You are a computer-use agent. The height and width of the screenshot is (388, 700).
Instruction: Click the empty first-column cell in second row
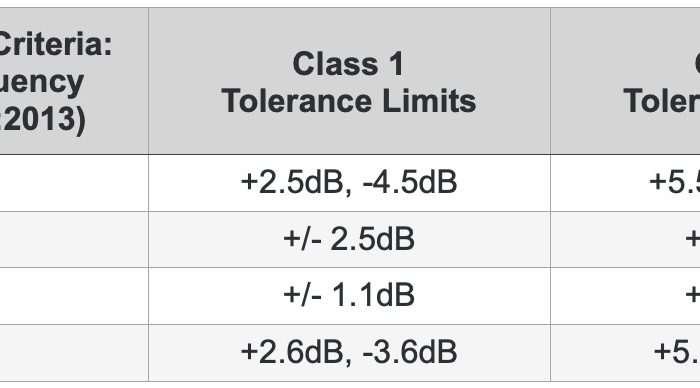click(x=74, y=240)
